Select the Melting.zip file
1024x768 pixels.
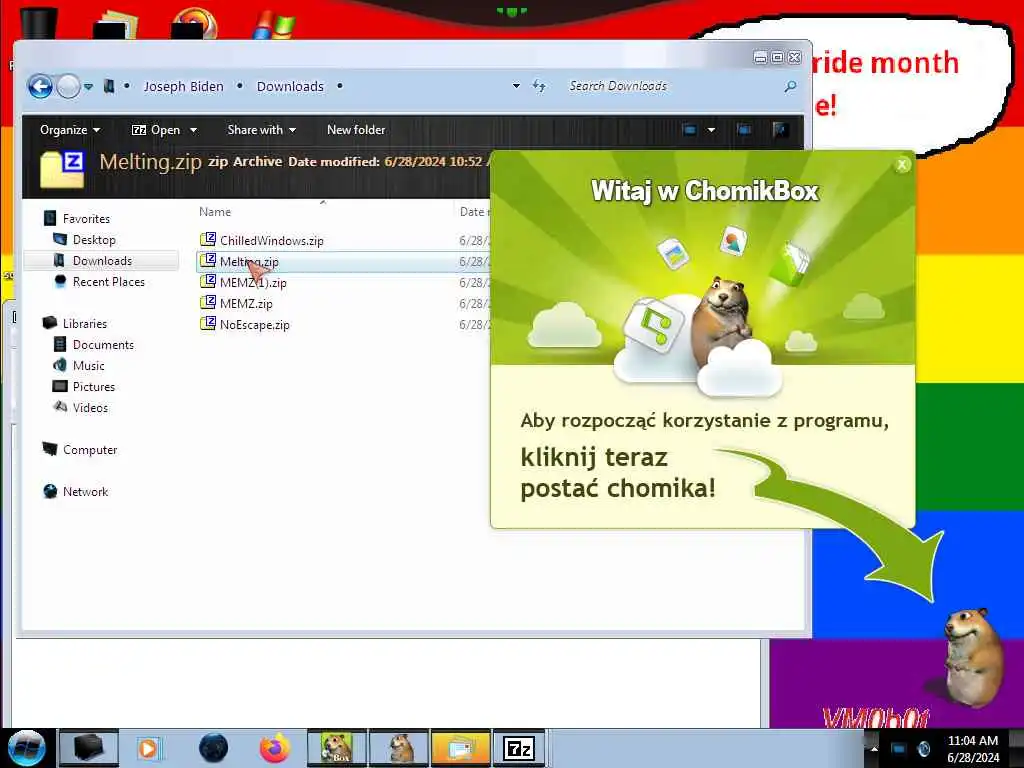pyautogui.click(x=249, y=262)
